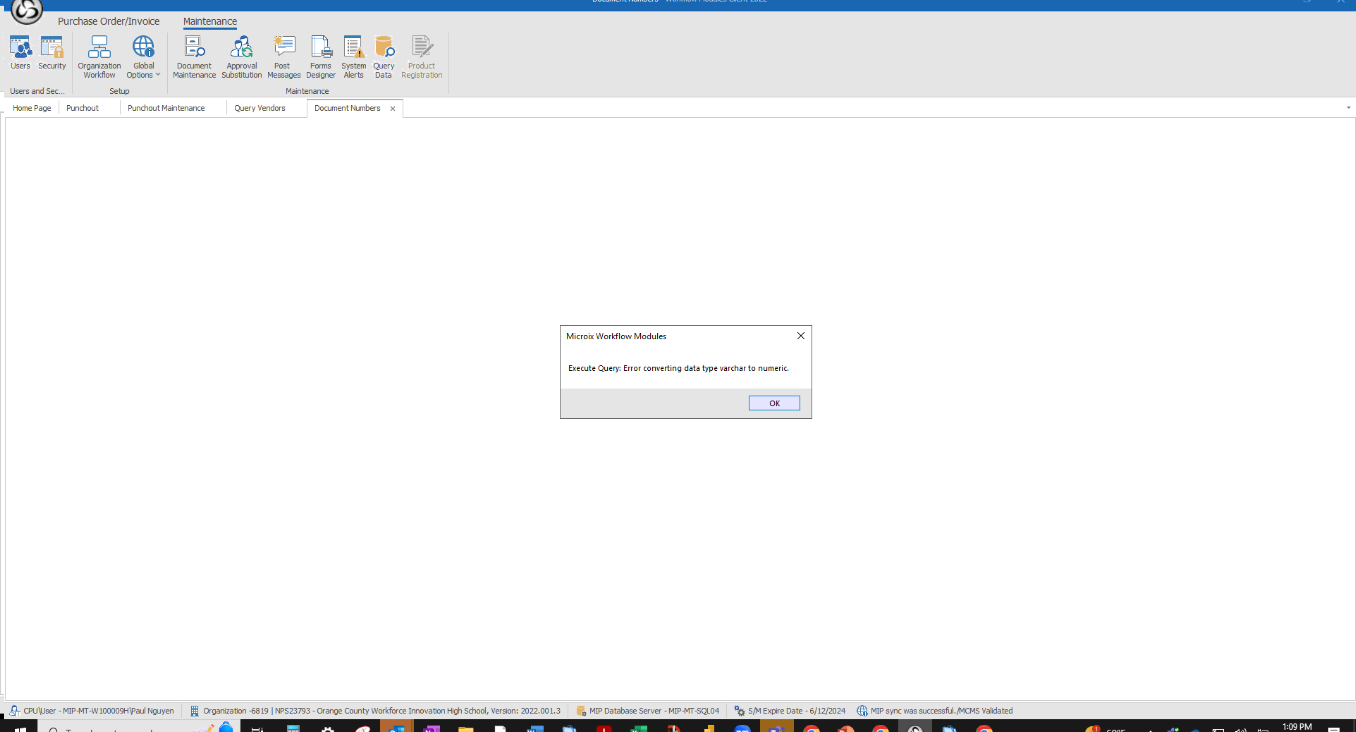
Task: Expand the tab list arrow at far right
Action: (x=1348, y=108)
